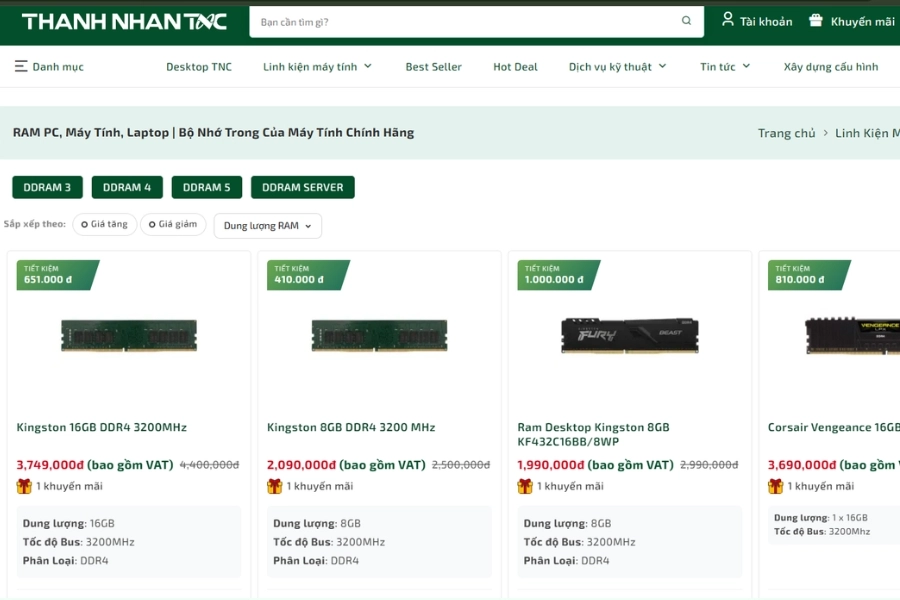
Task: Open Xây dựng cấu hình menu item
Action: 831,67
